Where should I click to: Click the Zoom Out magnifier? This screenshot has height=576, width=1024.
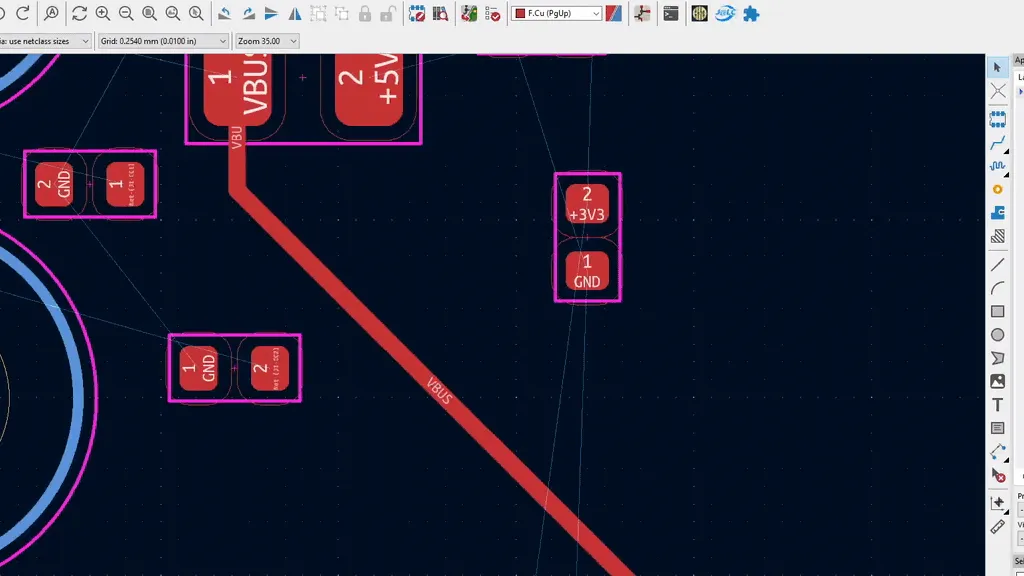(126, 13)
